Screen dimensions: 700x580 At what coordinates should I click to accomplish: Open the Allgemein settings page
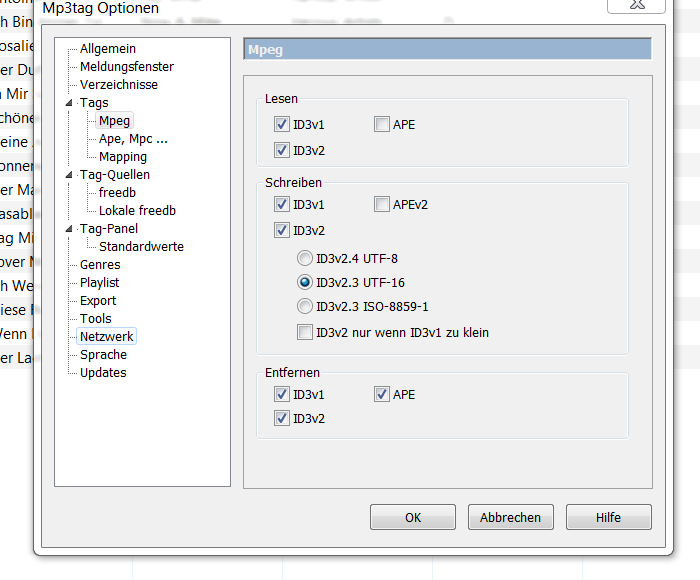[108, 49]
